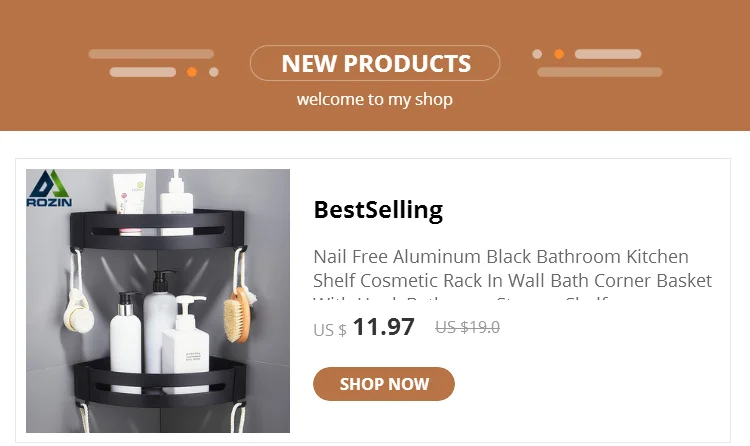Click the discounted price 11.97
The height and width of the screenshot is (446, 750).
[383, 326]
